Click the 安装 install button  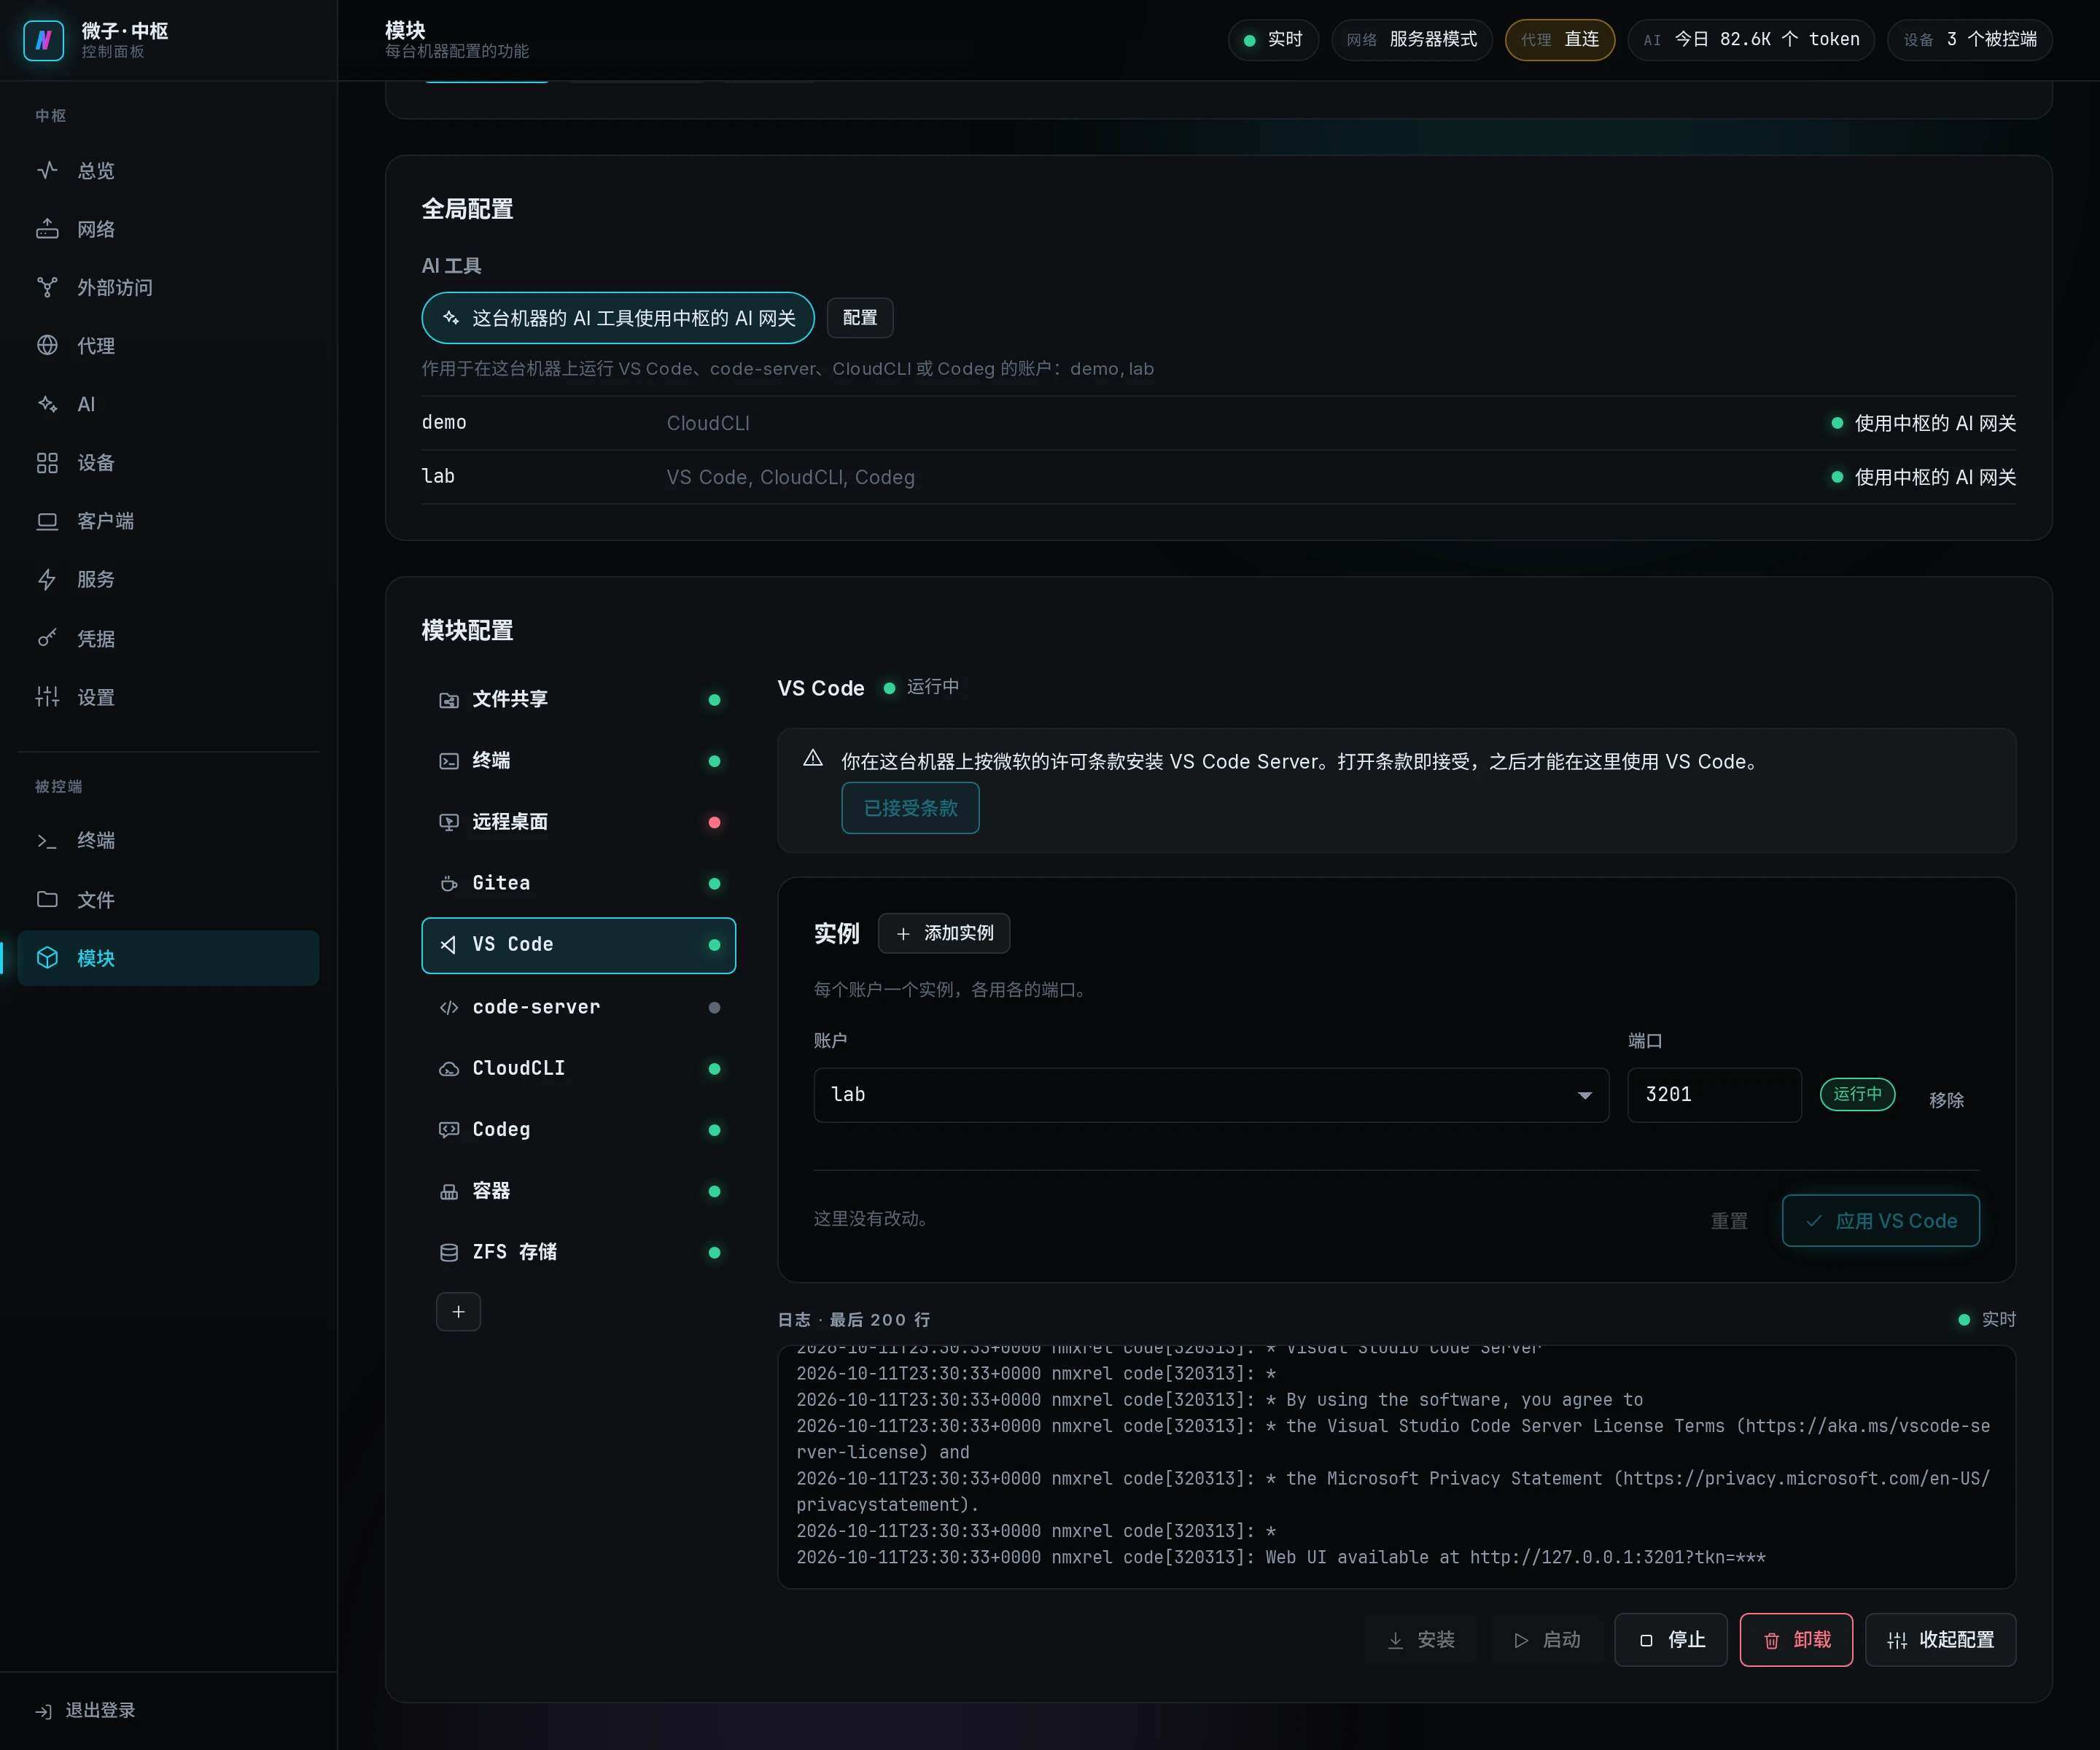(x=1420, y=1640)
